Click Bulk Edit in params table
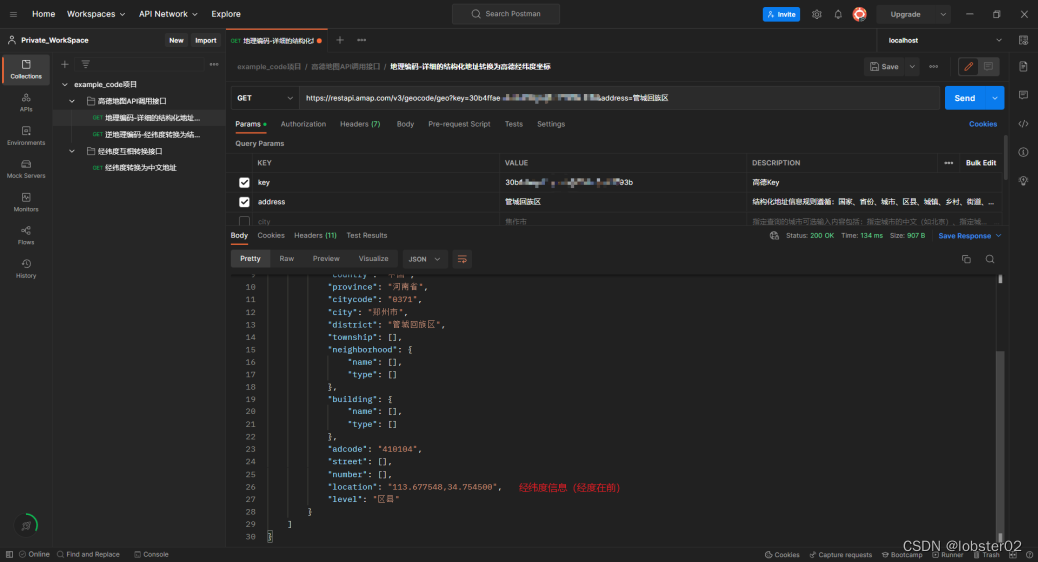This screenshot has height=562, width=1038. tap(980, 163)
